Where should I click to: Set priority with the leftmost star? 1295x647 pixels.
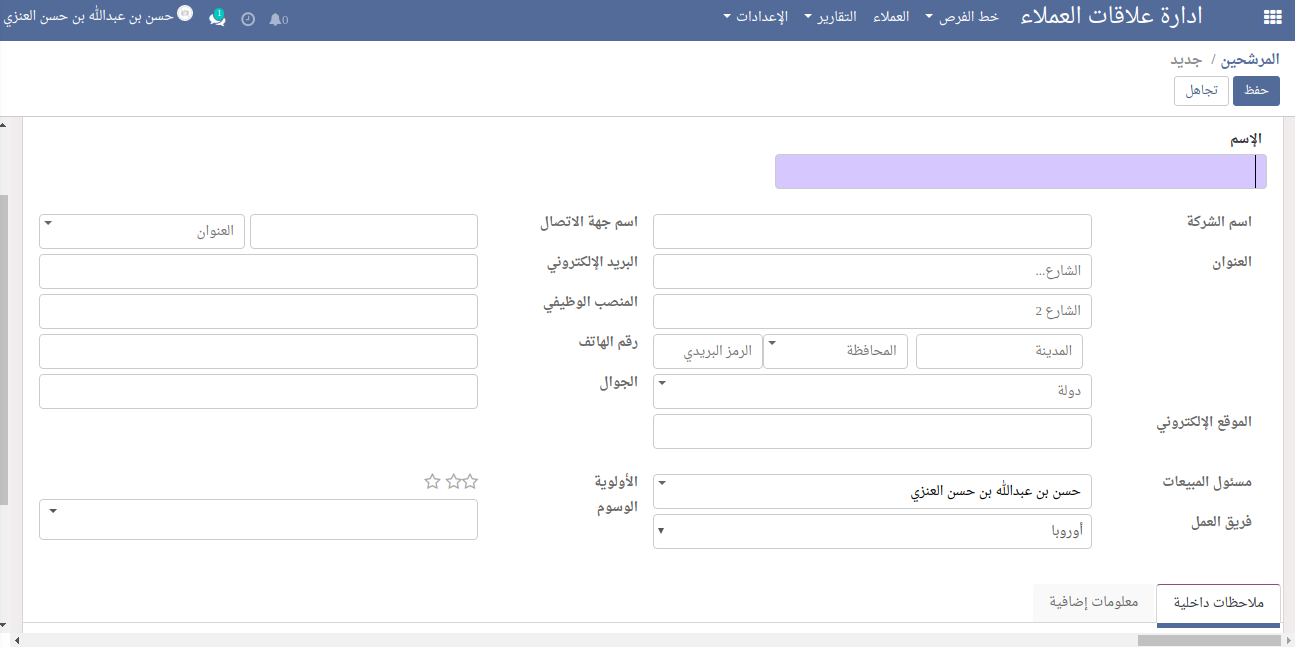pyautogui.click(x=432, y=482)
